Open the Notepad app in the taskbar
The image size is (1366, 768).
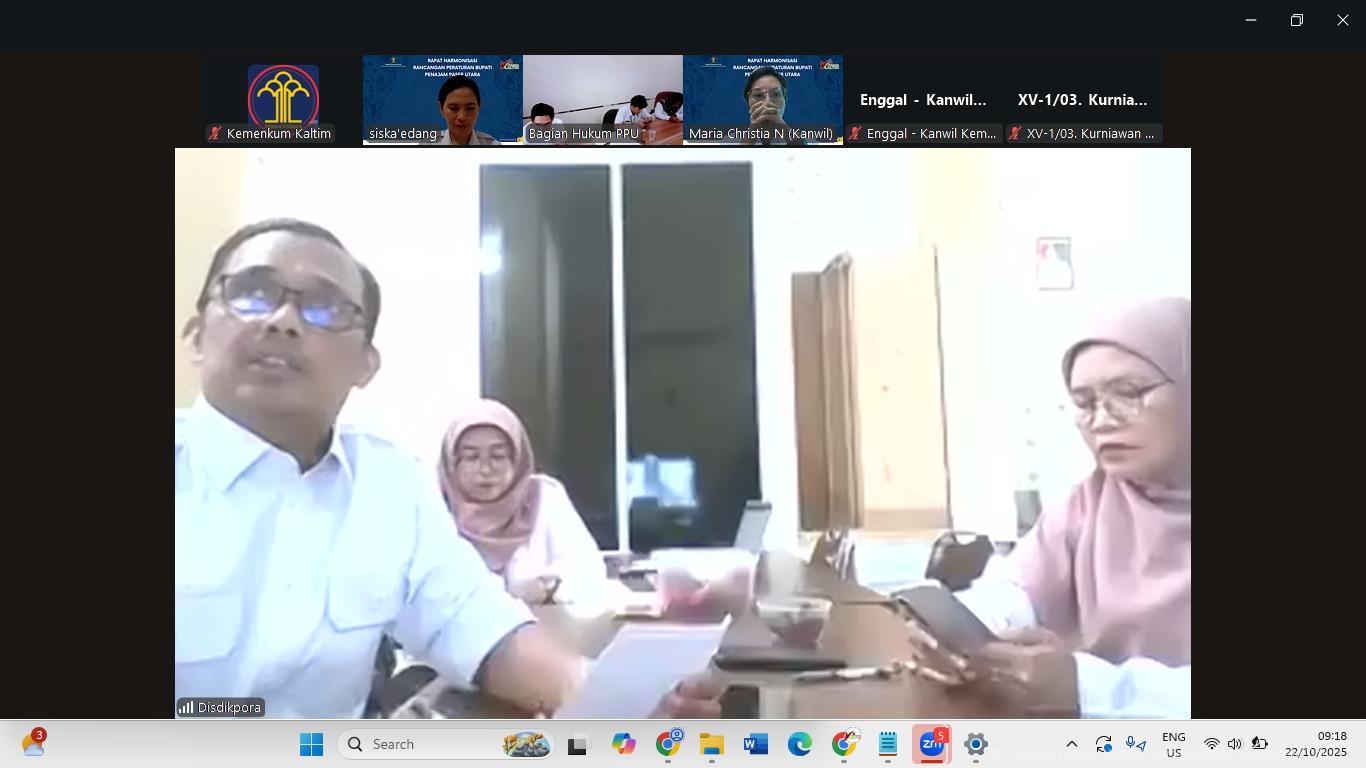pyautogui.click(x=887, y=745)
